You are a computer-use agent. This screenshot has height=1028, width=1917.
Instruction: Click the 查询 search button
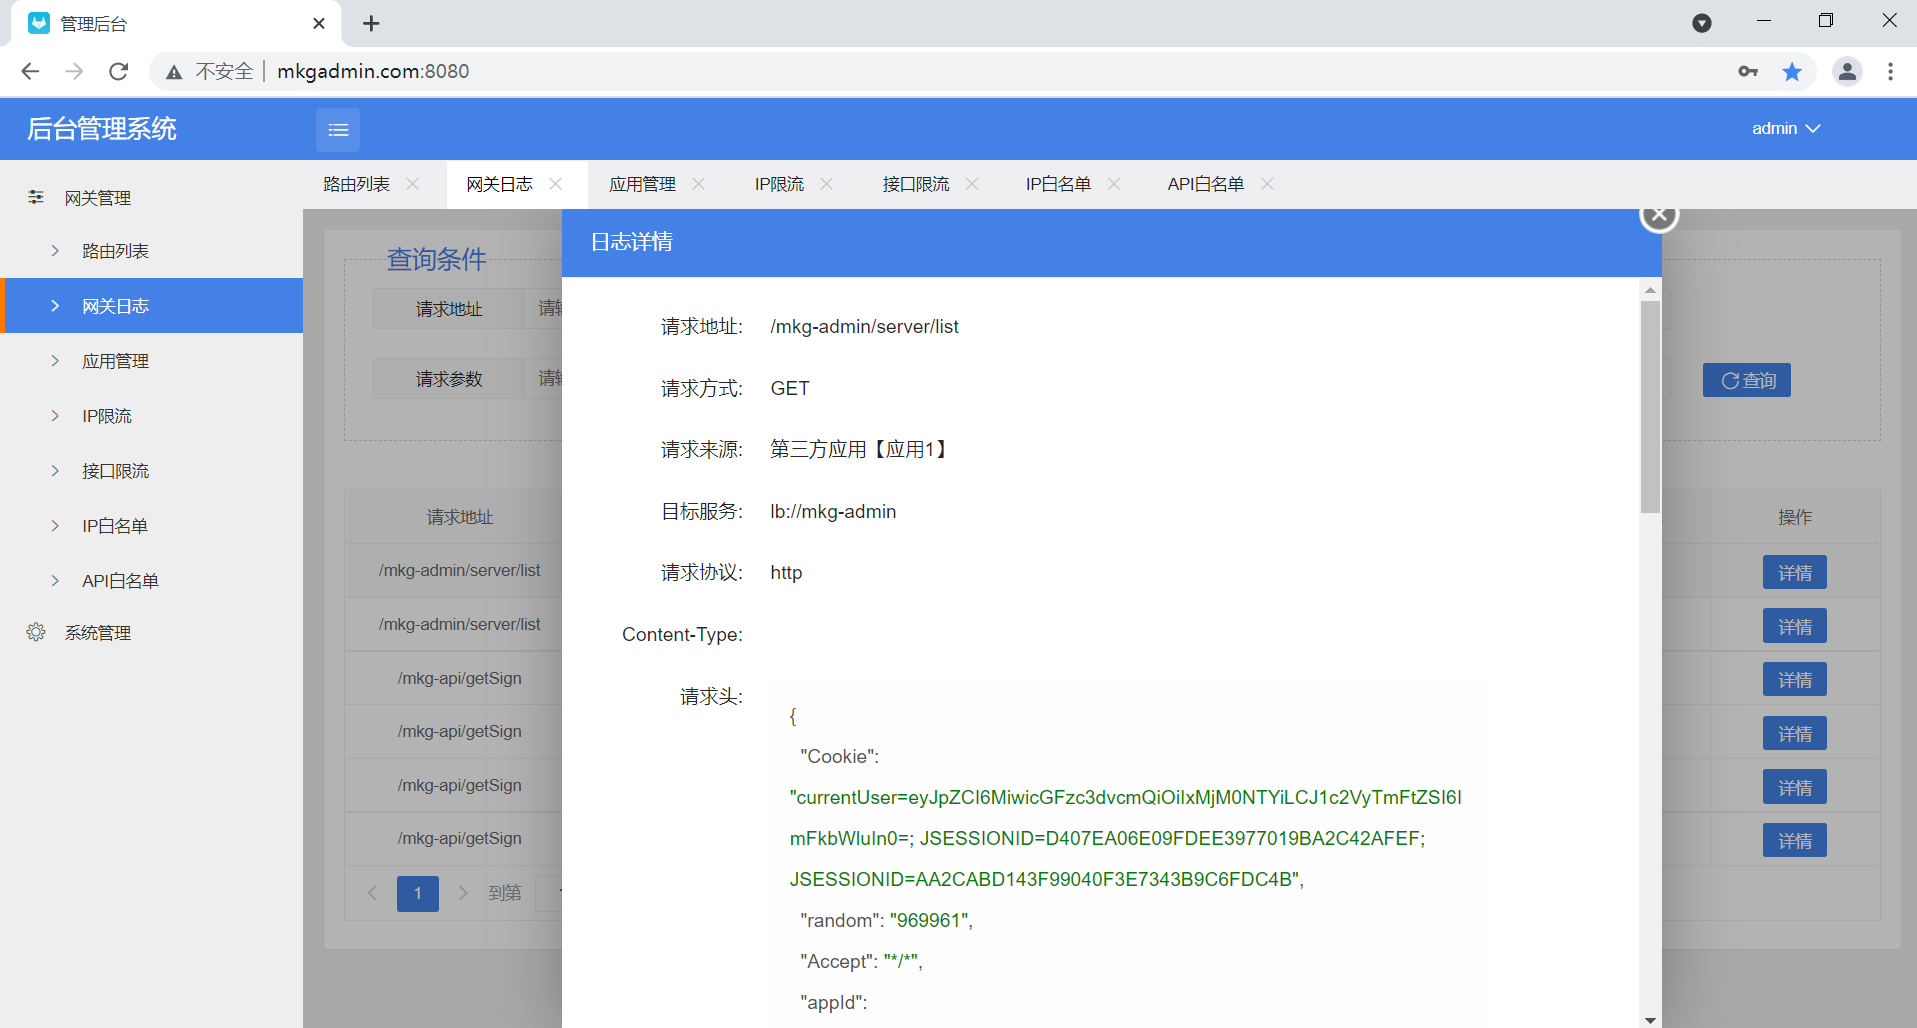pyautogui.click(x=1747, y=380)
